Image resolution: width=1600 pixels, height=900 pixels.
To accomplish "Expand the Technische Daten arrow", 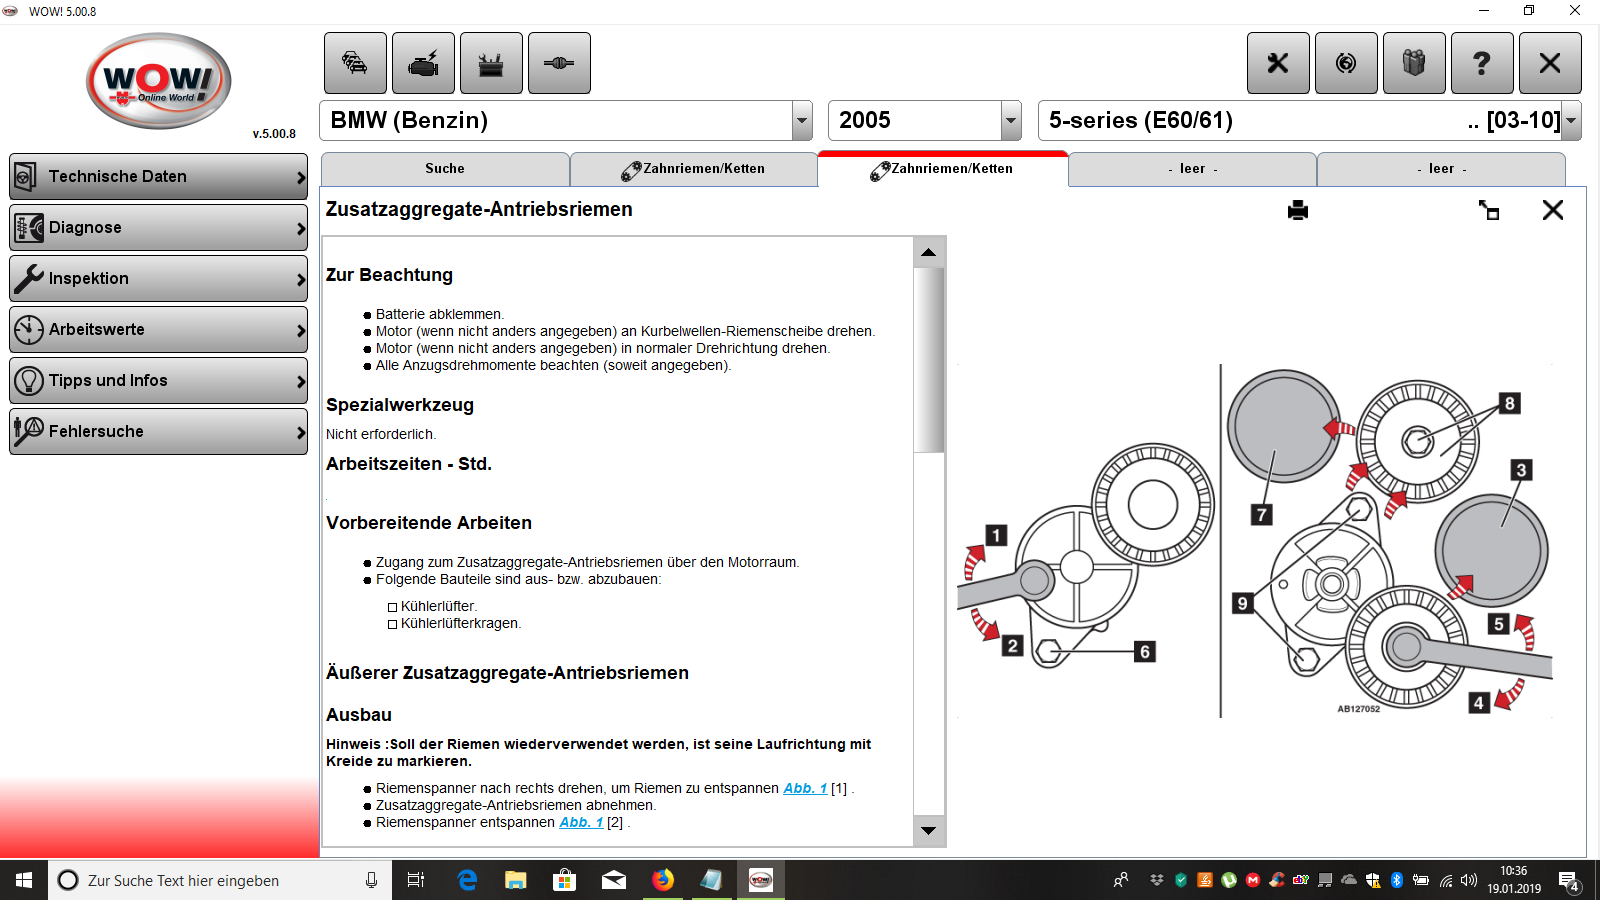I will click(300, 178).
